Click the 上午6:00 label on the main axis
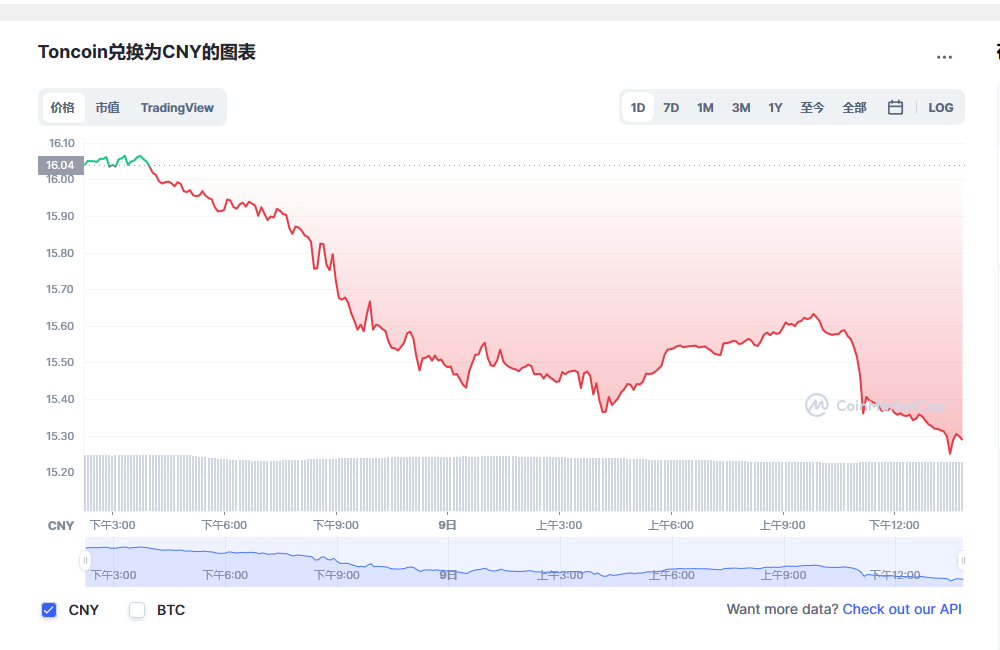Viewport: 1000px width, 650px height. coord(671,525)
